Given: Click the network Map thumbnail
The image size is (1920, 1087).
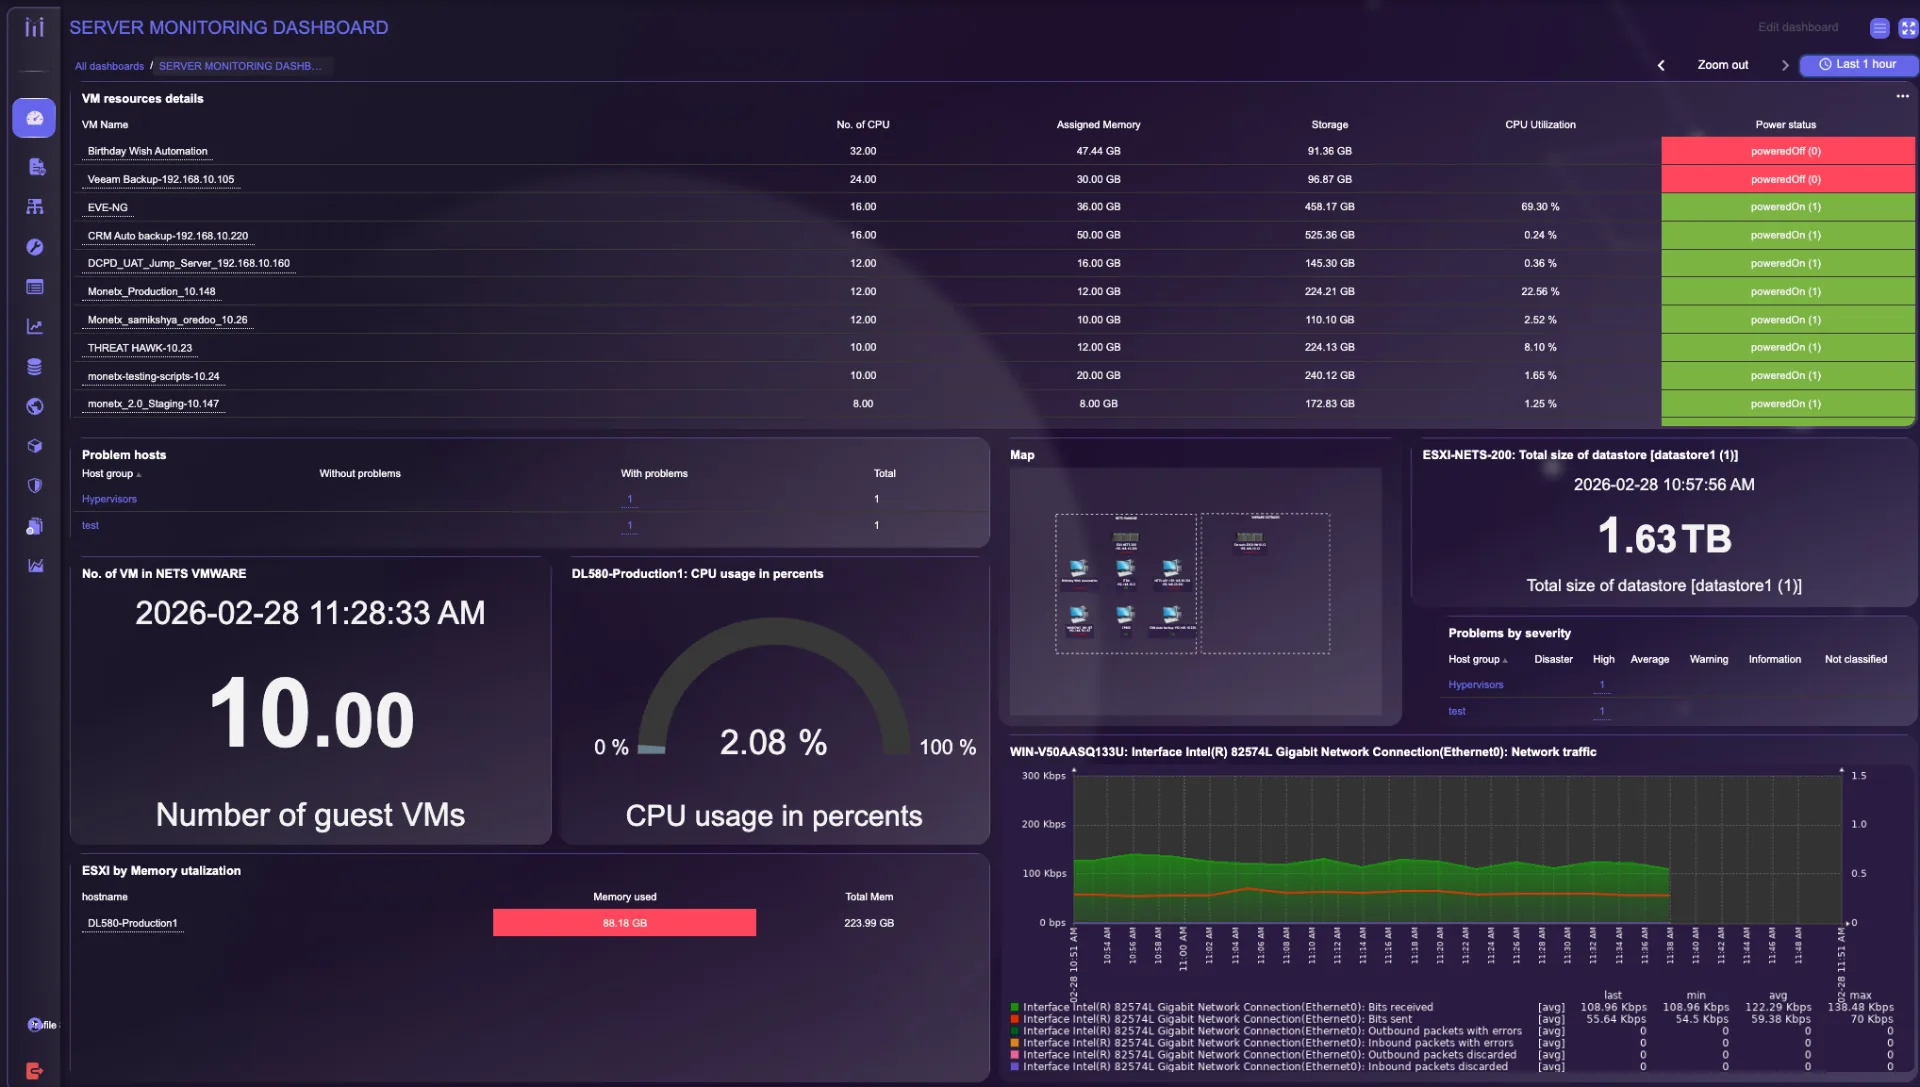Looking at the screenshot, I should point(1194,590).
